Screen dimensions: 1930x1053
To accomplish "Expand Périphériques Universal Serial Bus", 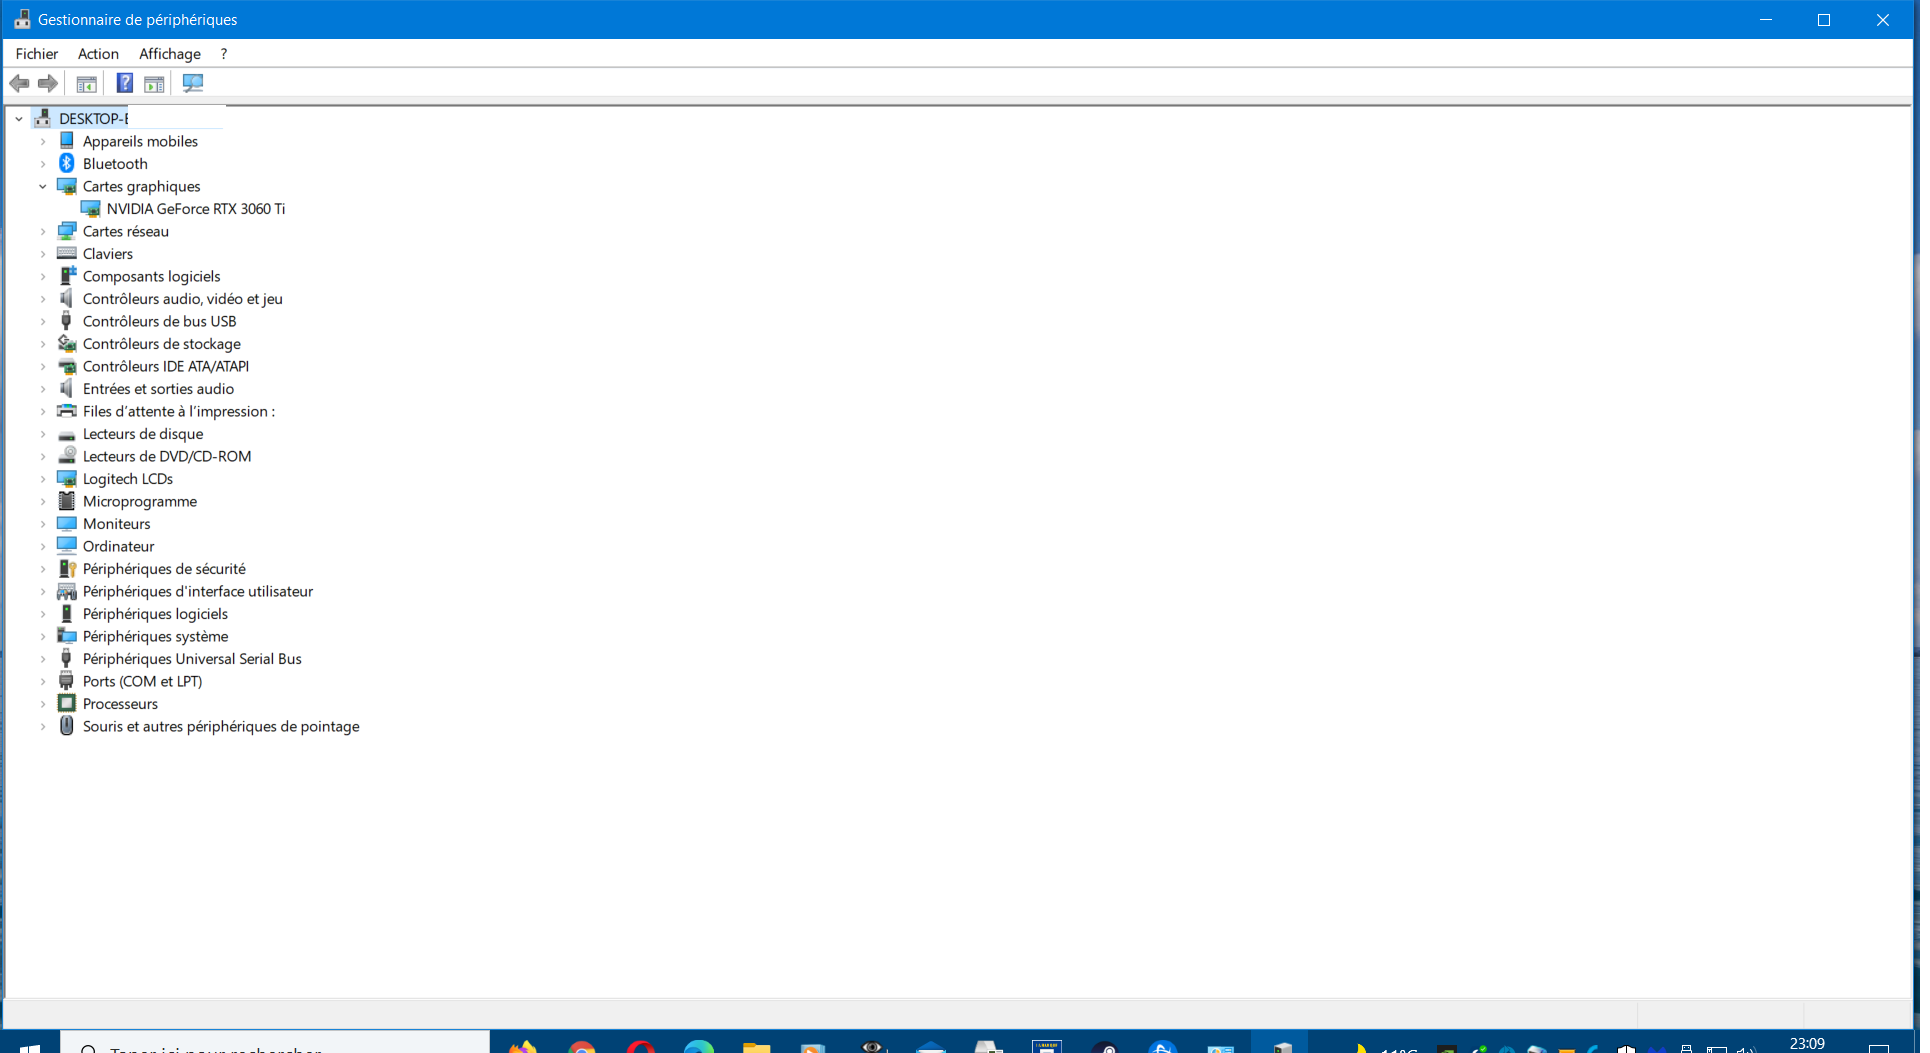I will (43, 659).
